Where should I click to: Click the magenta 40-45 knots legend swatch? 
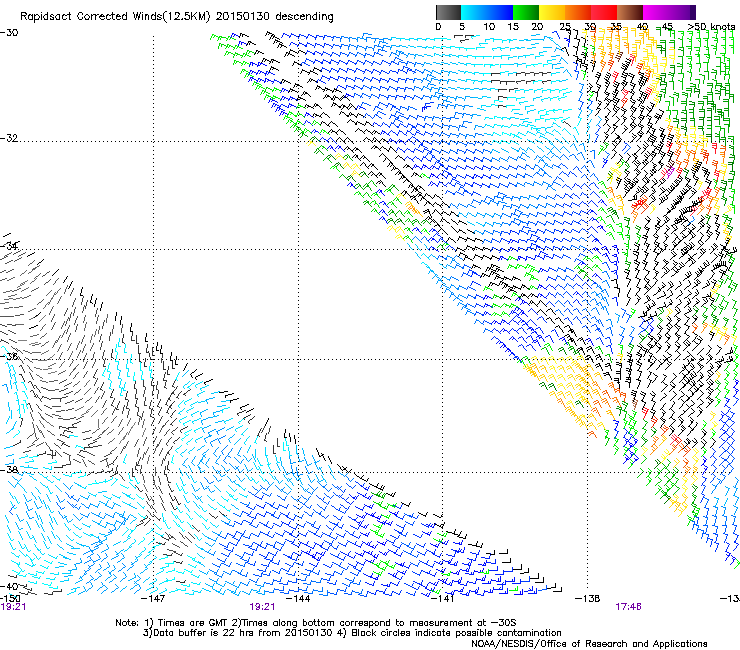click(656, 12)
